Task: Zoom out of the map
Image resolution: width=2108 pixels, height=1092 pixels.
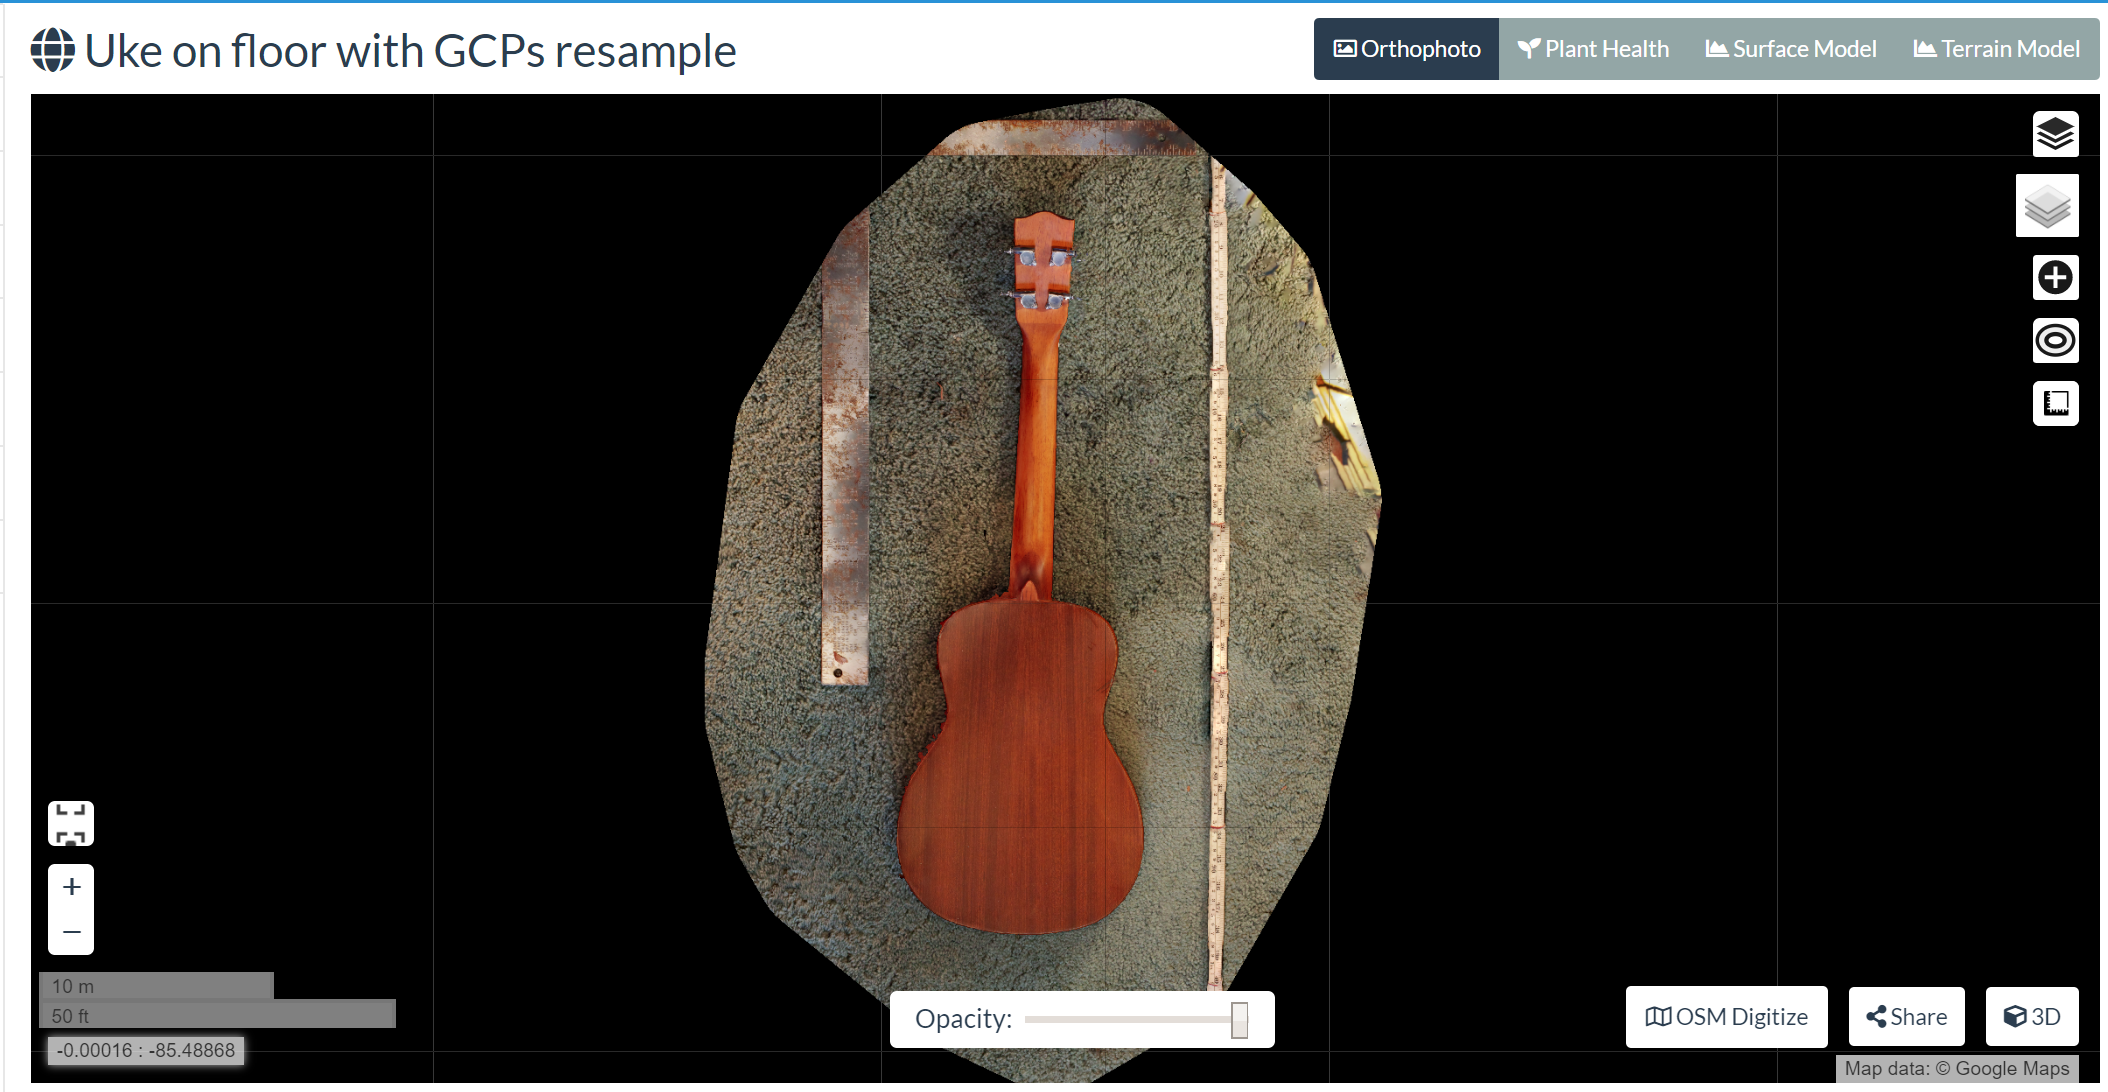Action: 71,932
